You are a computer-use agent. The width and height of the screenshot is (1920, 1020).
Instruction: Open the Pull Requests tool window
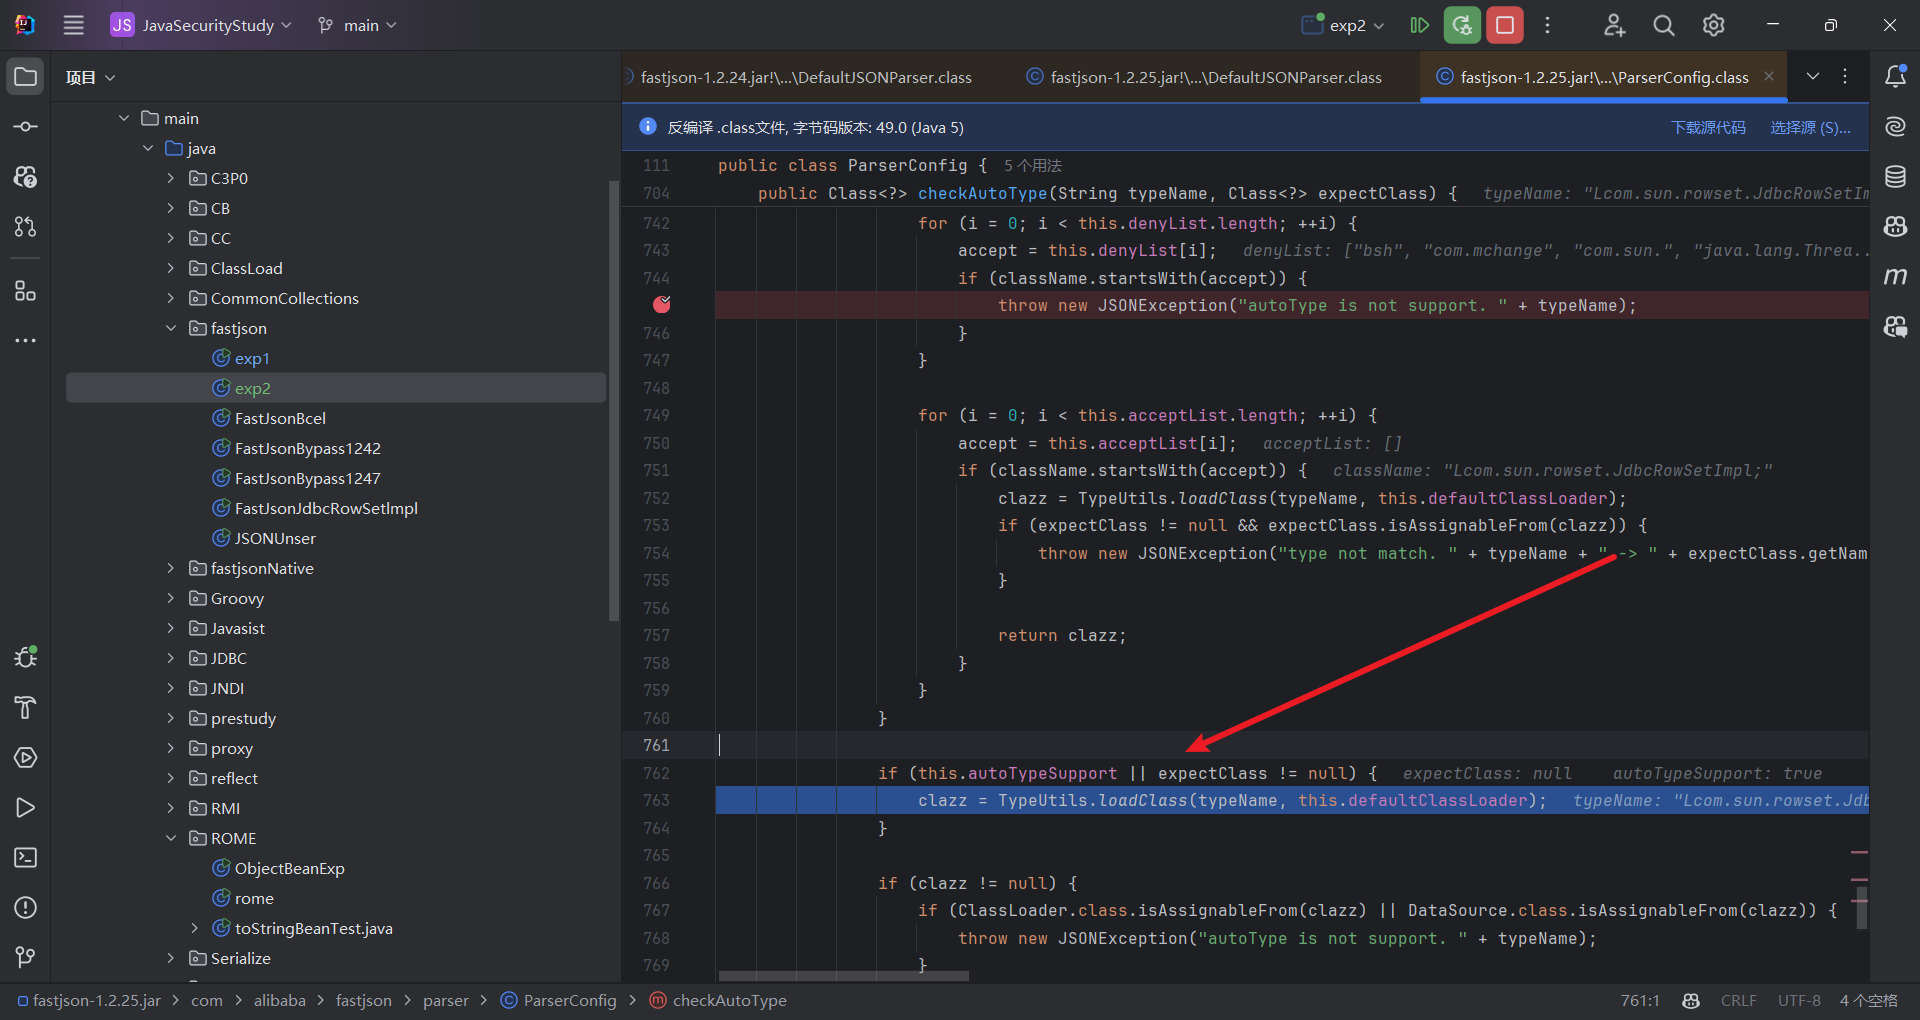click(26, 227)
